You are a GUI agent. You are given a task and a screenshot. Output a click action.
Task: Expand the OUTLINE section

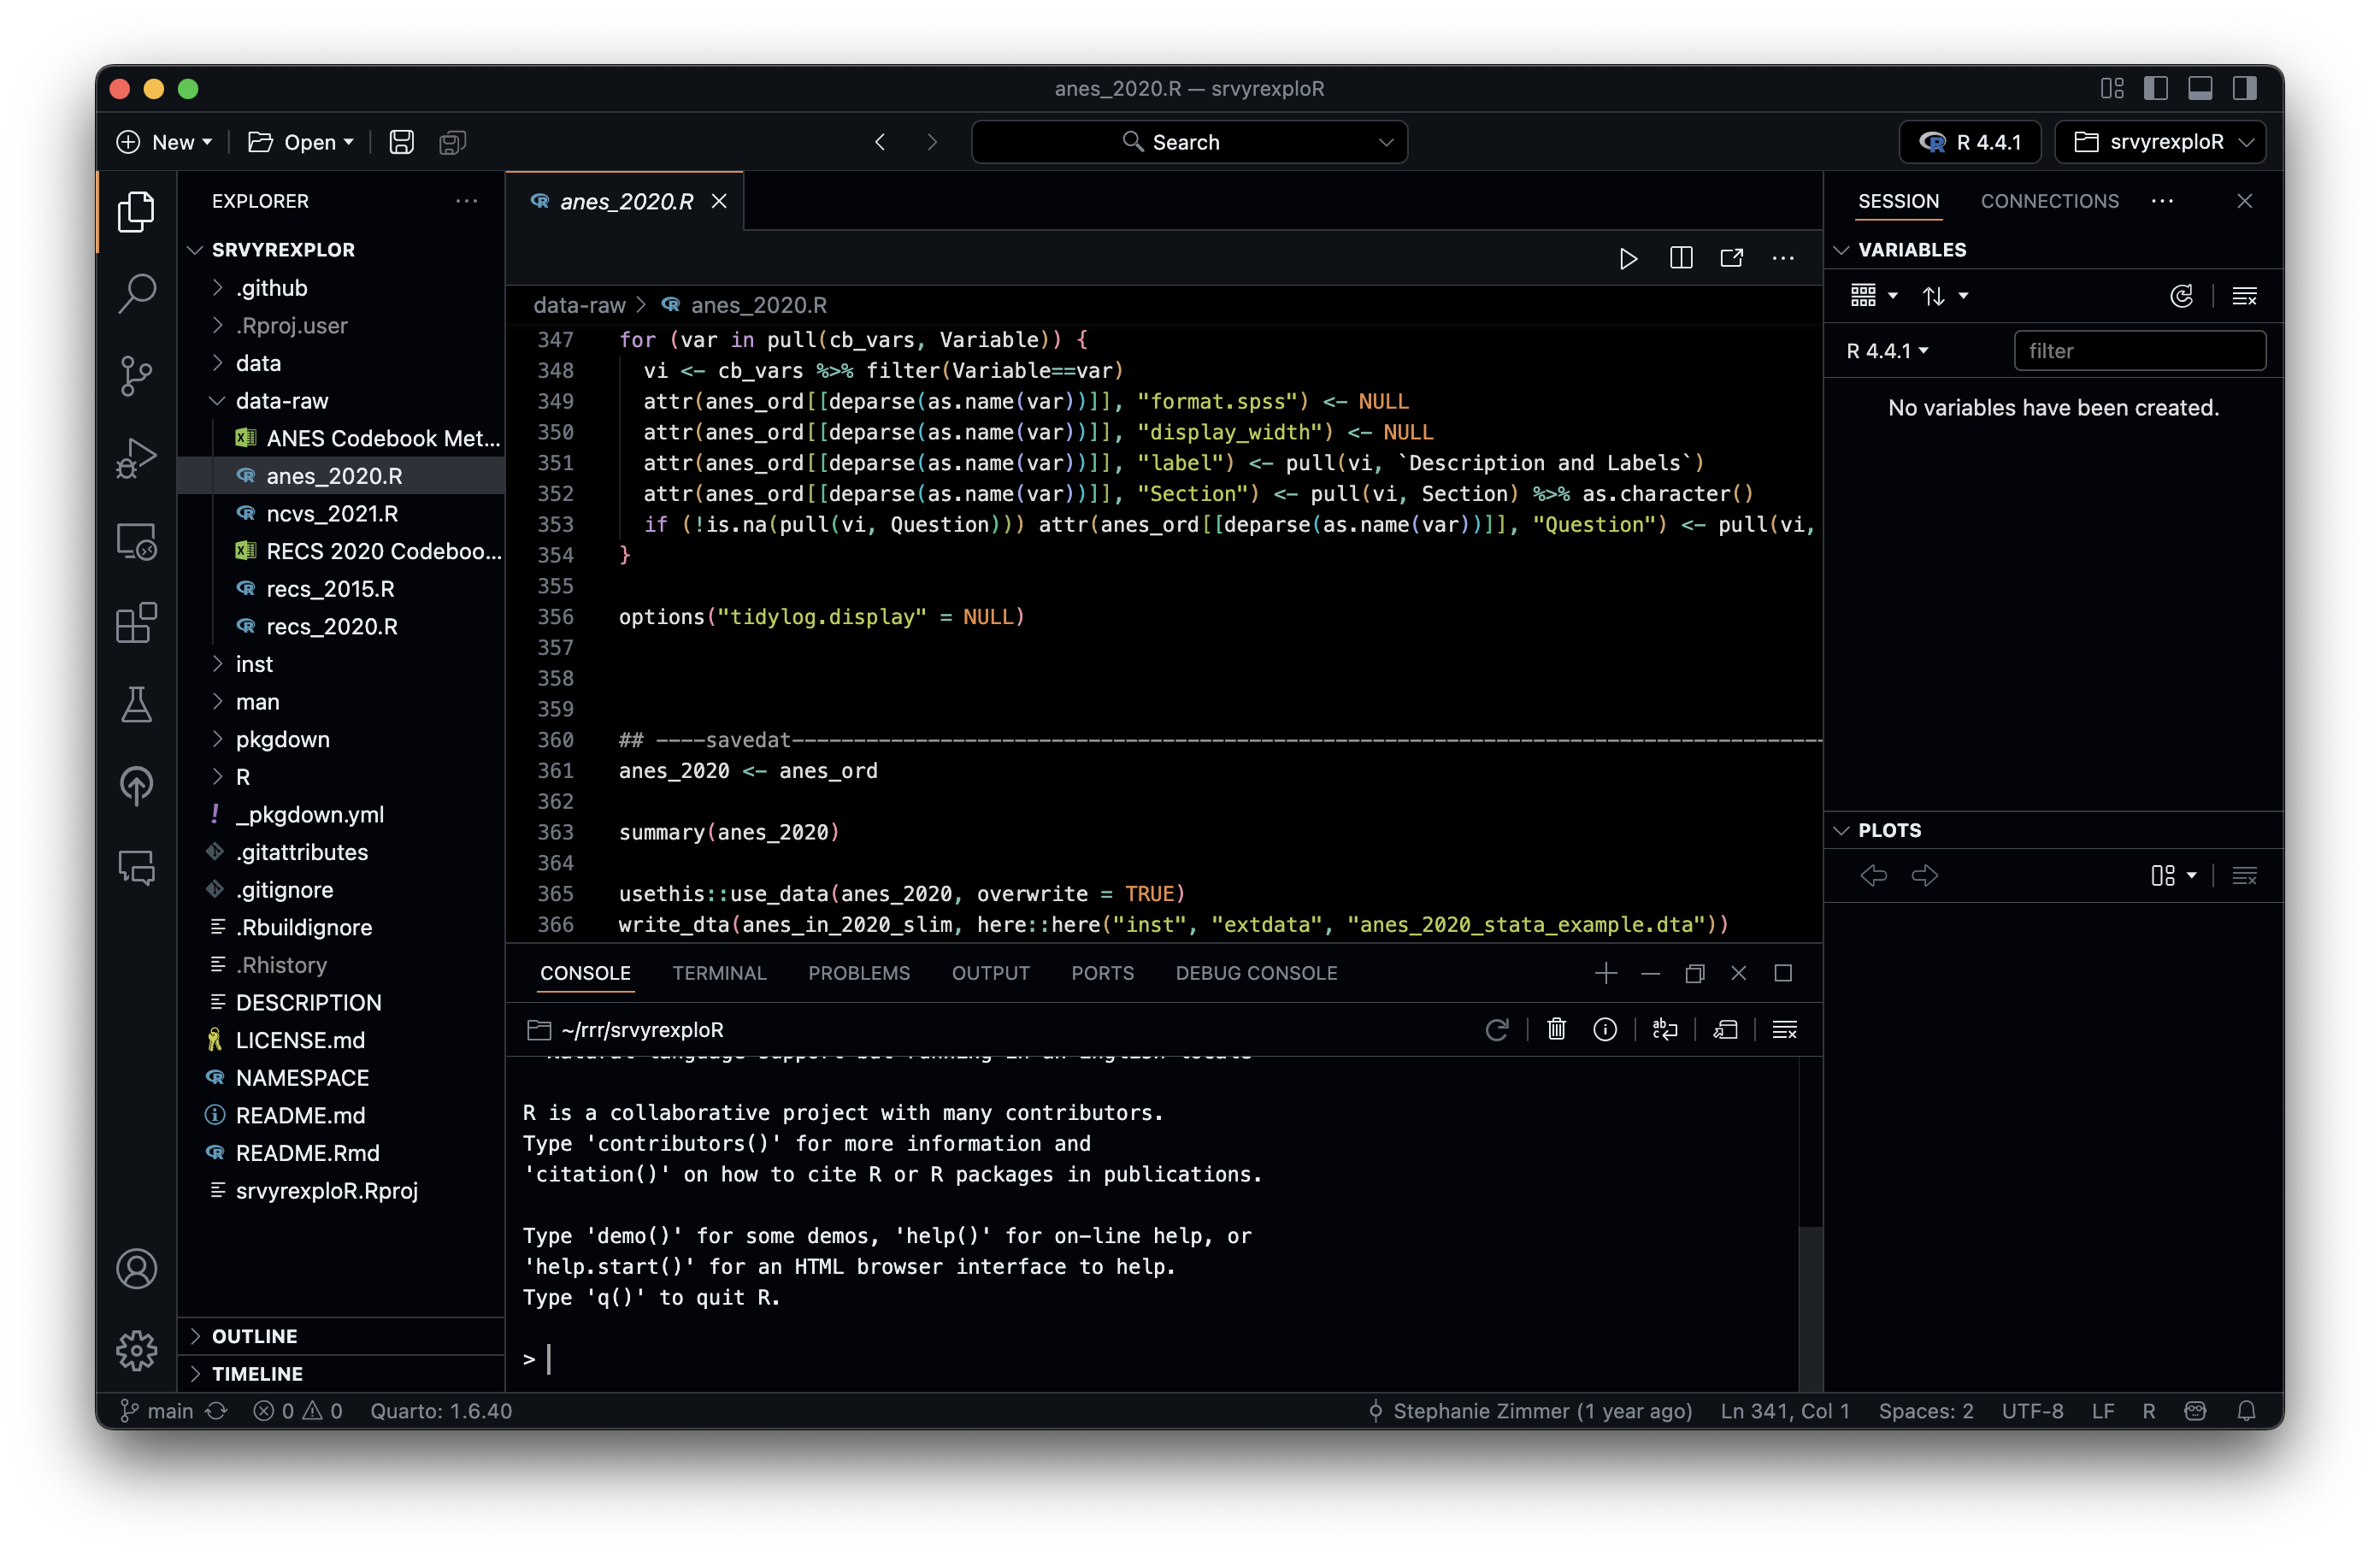pos(254,1336)
